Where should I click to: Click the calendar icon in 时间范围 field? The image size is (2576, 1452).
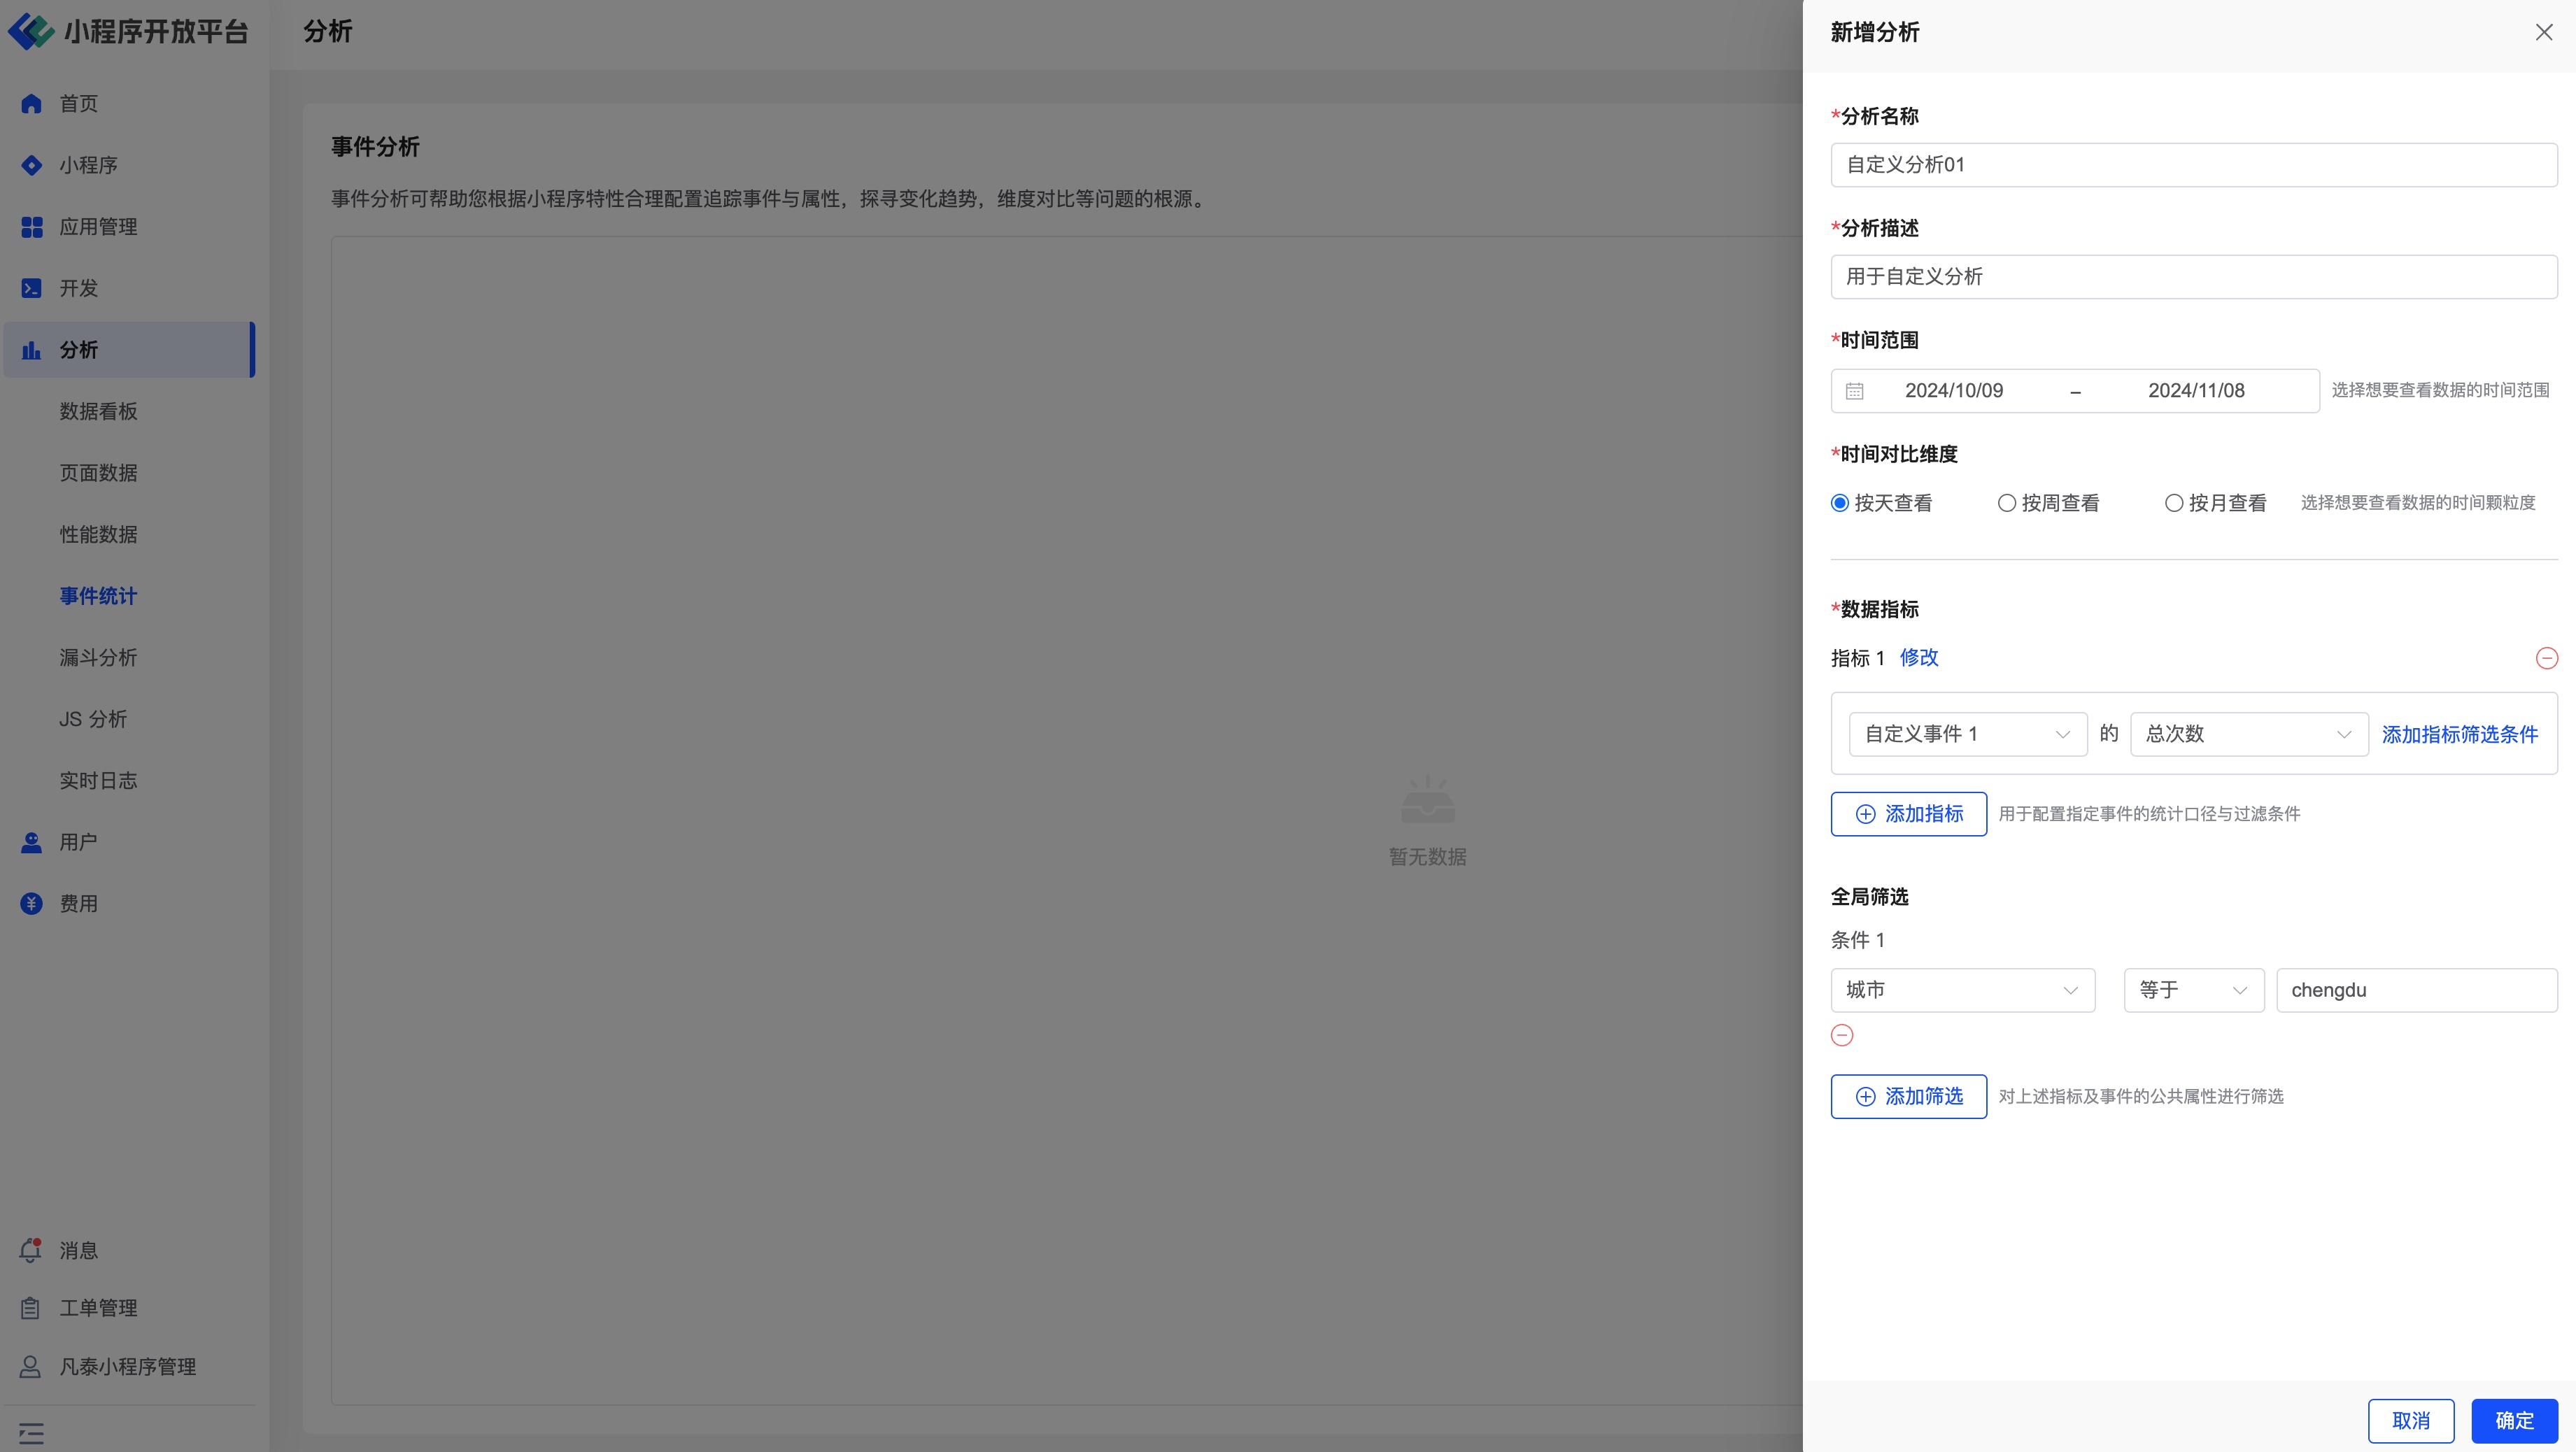click(1855, 391)
